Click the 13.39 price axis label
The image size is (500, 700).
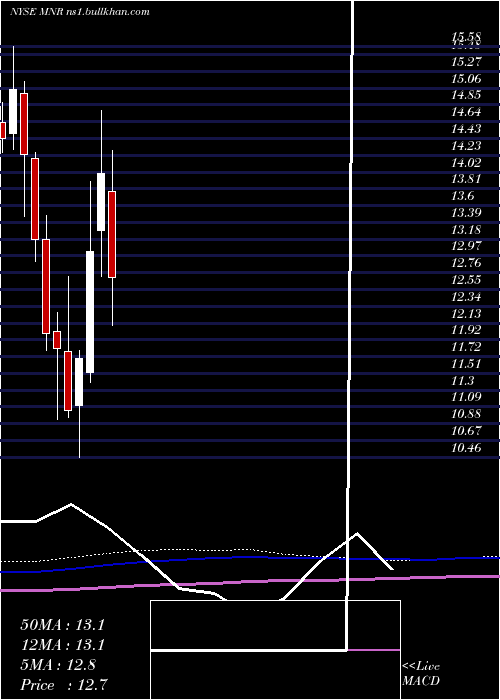(x=466, y=212)
